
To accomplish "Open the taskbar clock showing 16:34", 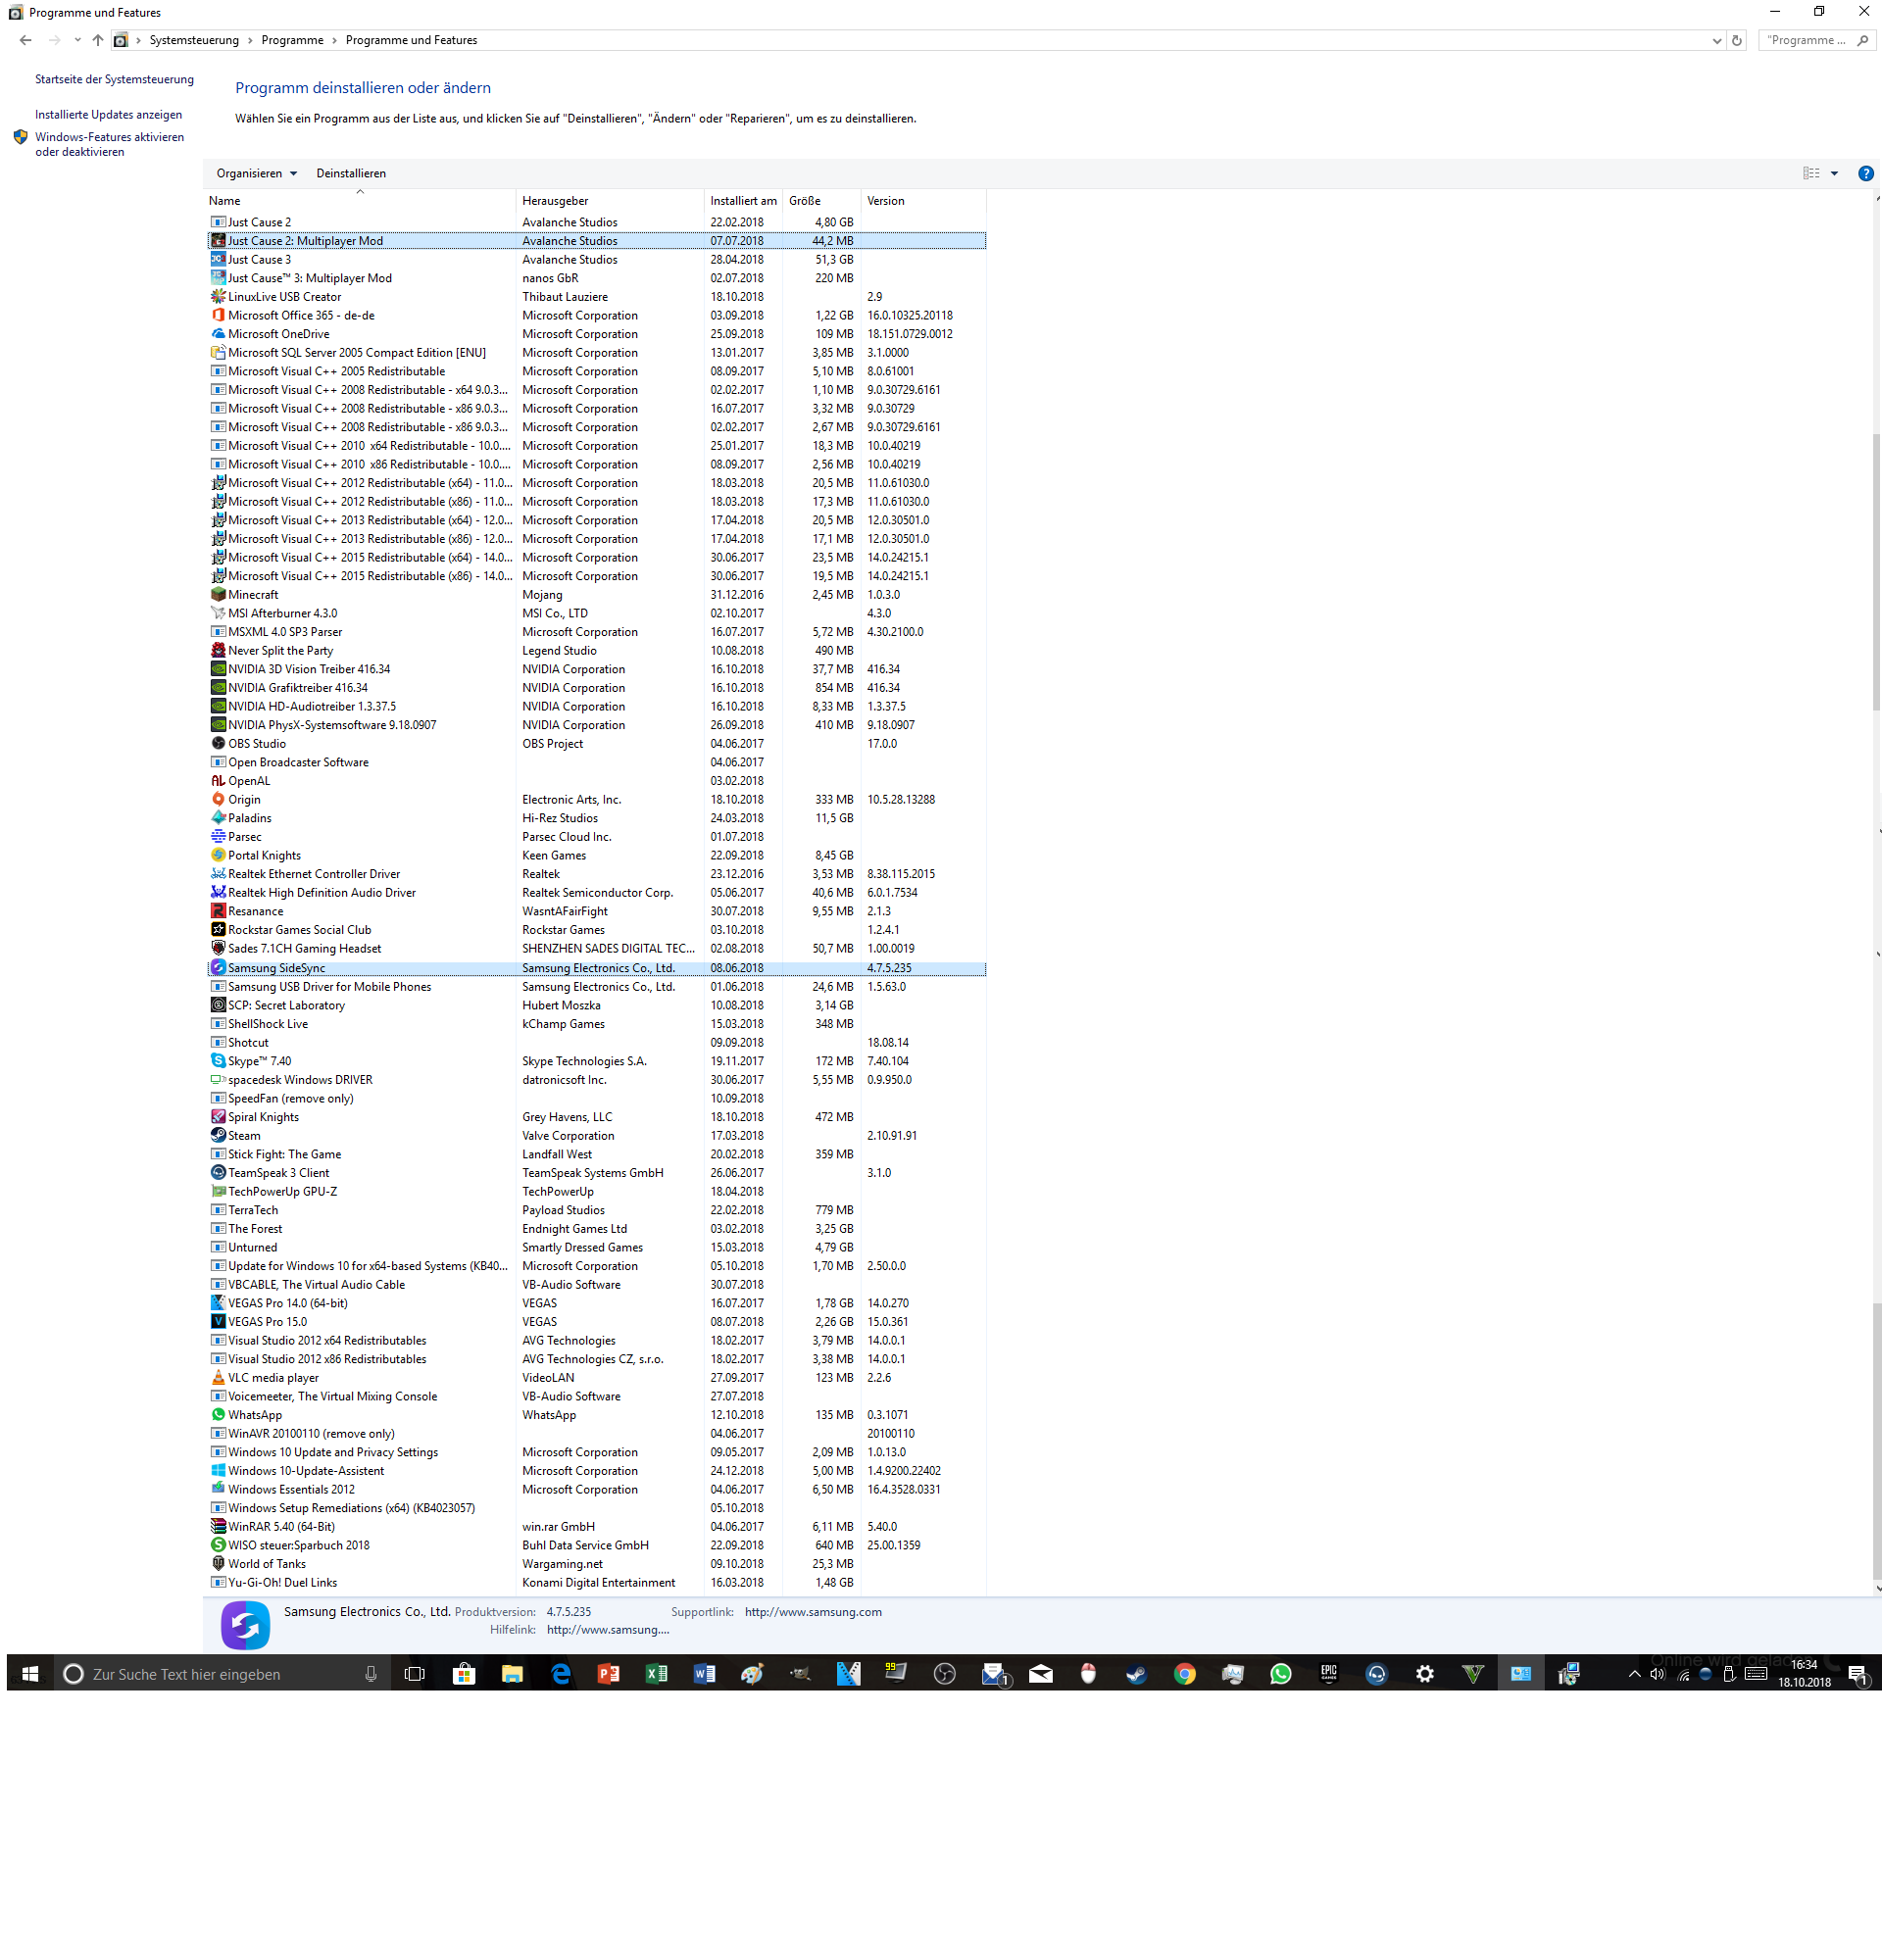I will point(1803,1674).
